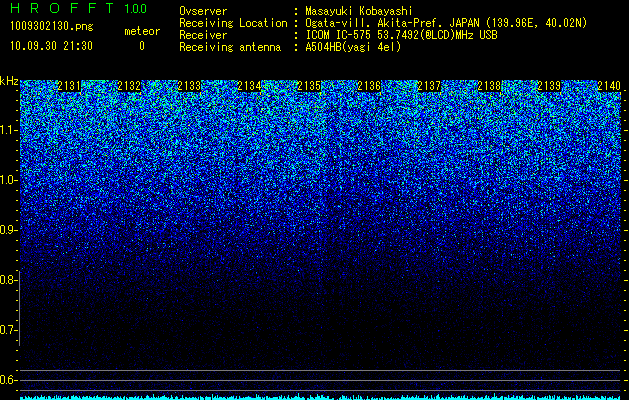629x400 pixels.
Task: Click the 0.7 kHz axis label
Action: tap(9, 330)
